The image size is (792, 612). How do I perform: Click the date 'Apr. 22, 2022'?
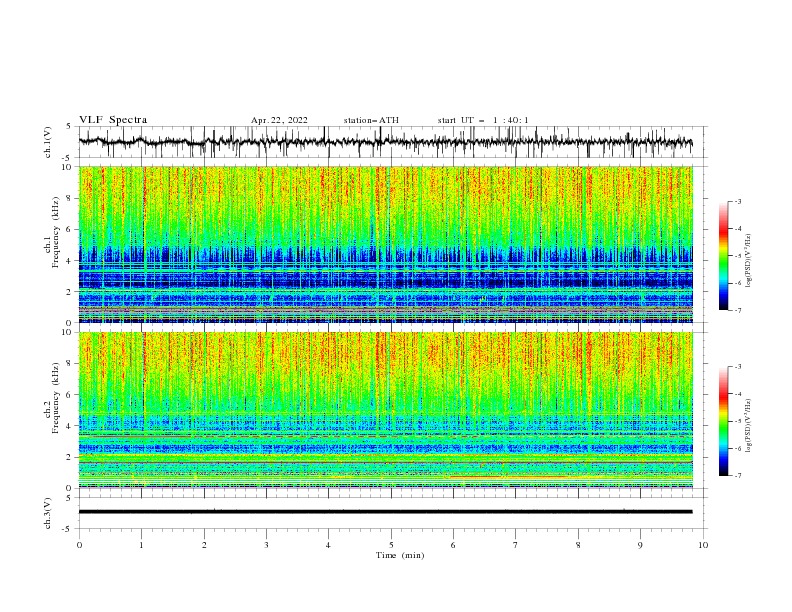click(x=279, y=120)
